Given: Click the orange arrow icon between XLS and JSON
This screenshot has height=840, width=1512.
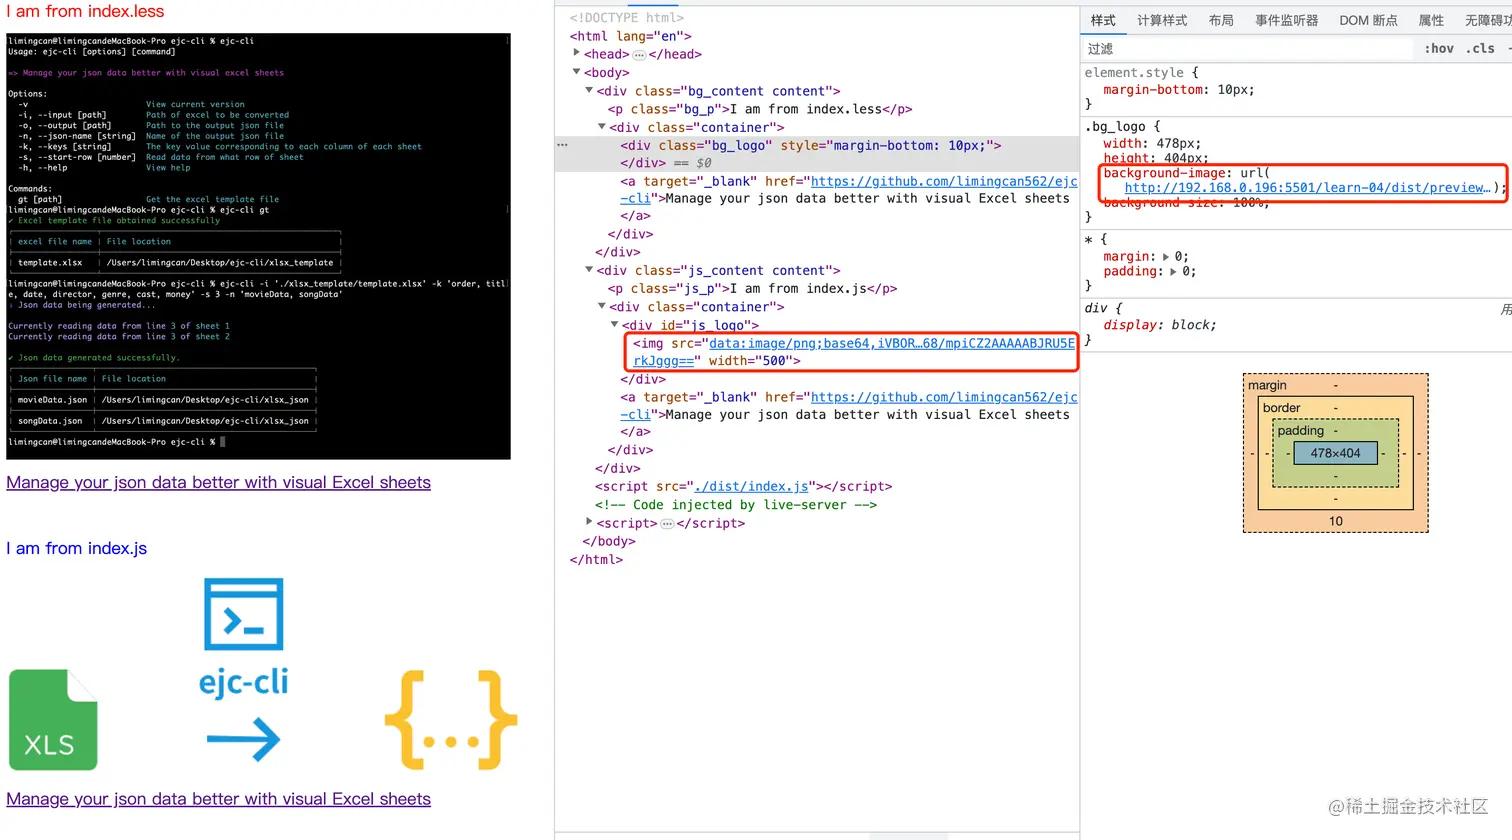Looking at the screenshot, I should coord(243,740).
